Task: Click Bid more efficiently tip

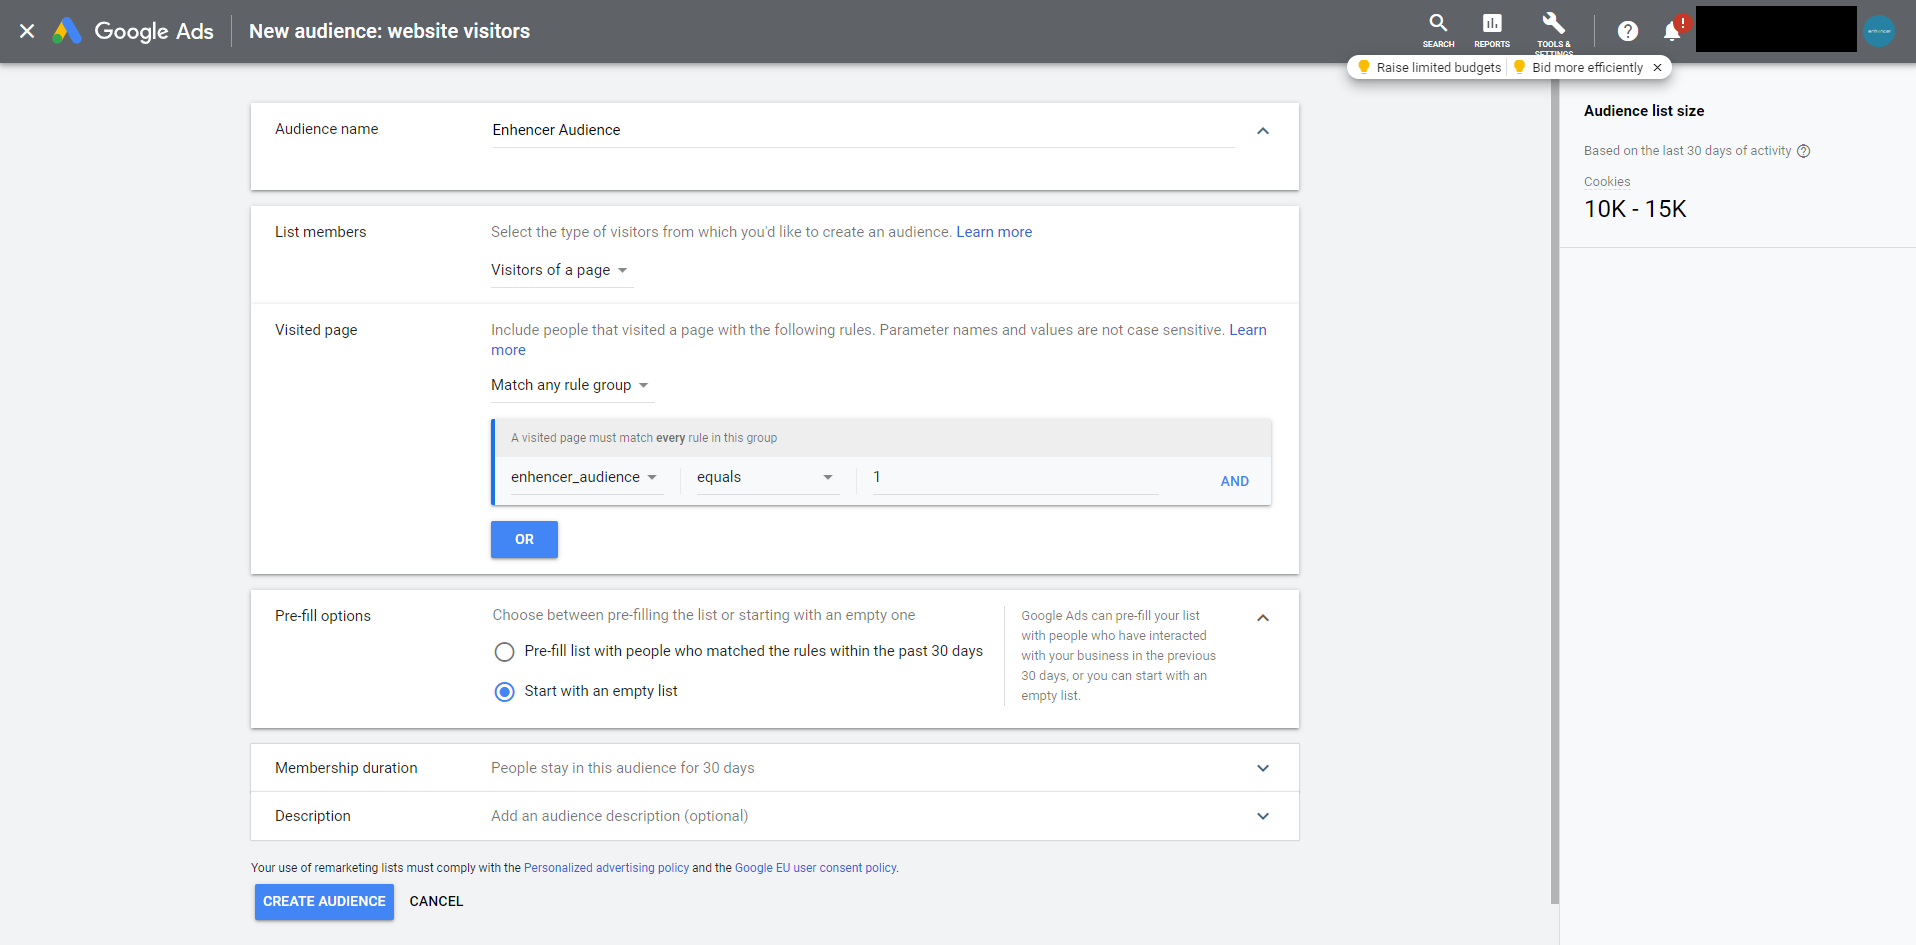Action: [x=1578, y=67]
